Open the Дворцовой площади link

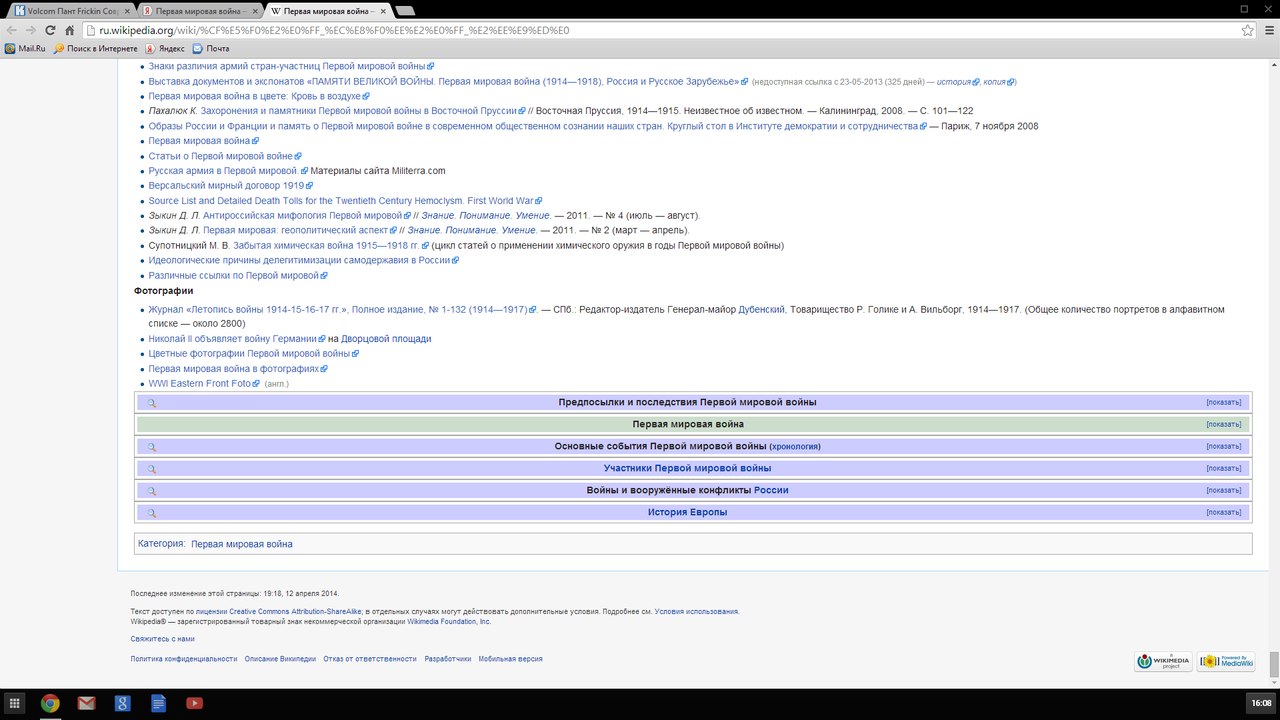pyautogui.click(x=386, y=339)
